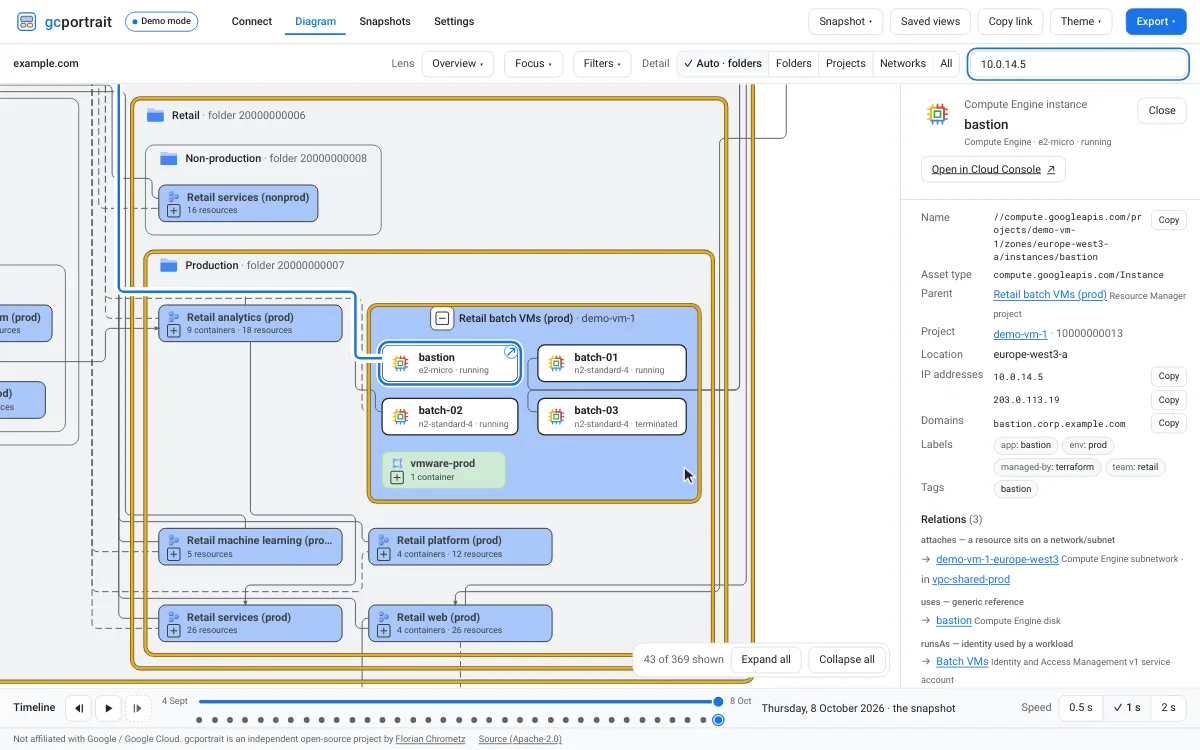
Task: Step timeline back one snapshot
Action: pos(78,708)
